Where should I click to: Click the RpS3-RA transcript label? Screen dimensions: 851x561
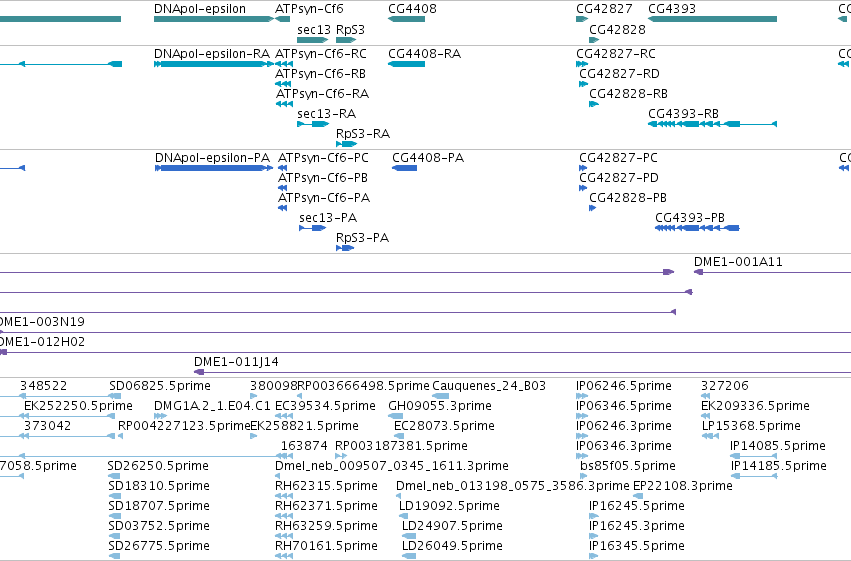(x=363, y=134)
